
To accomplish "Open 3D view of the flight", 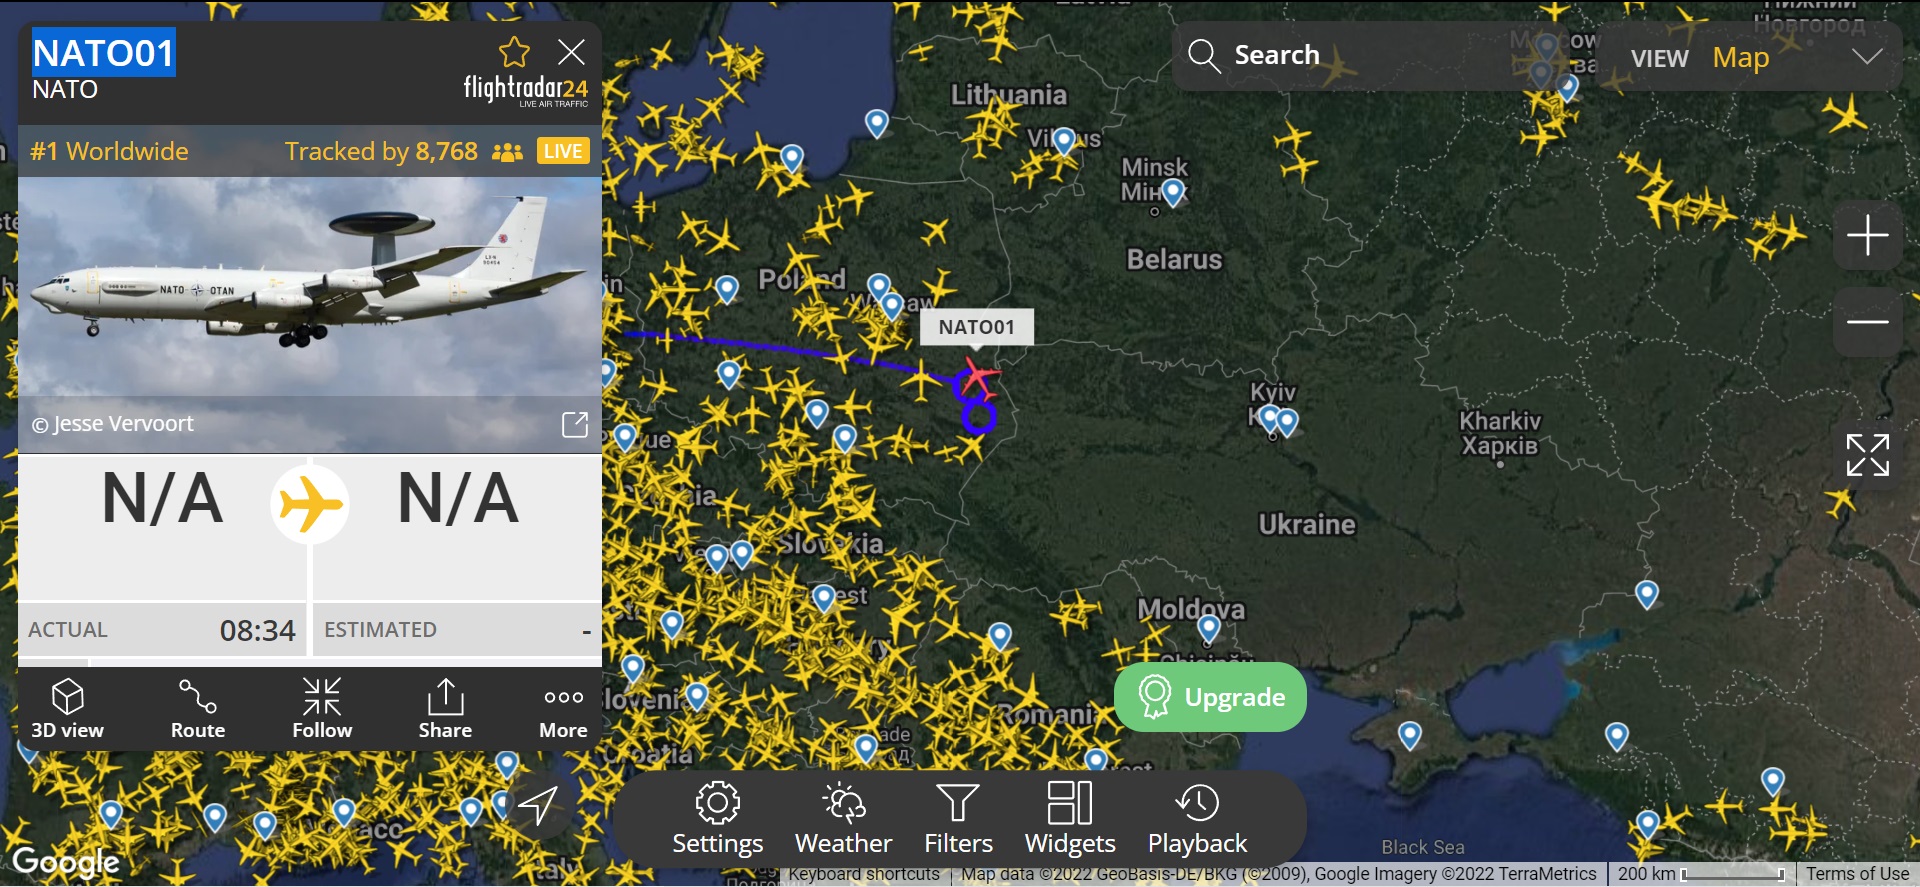I will pos(67,709).
